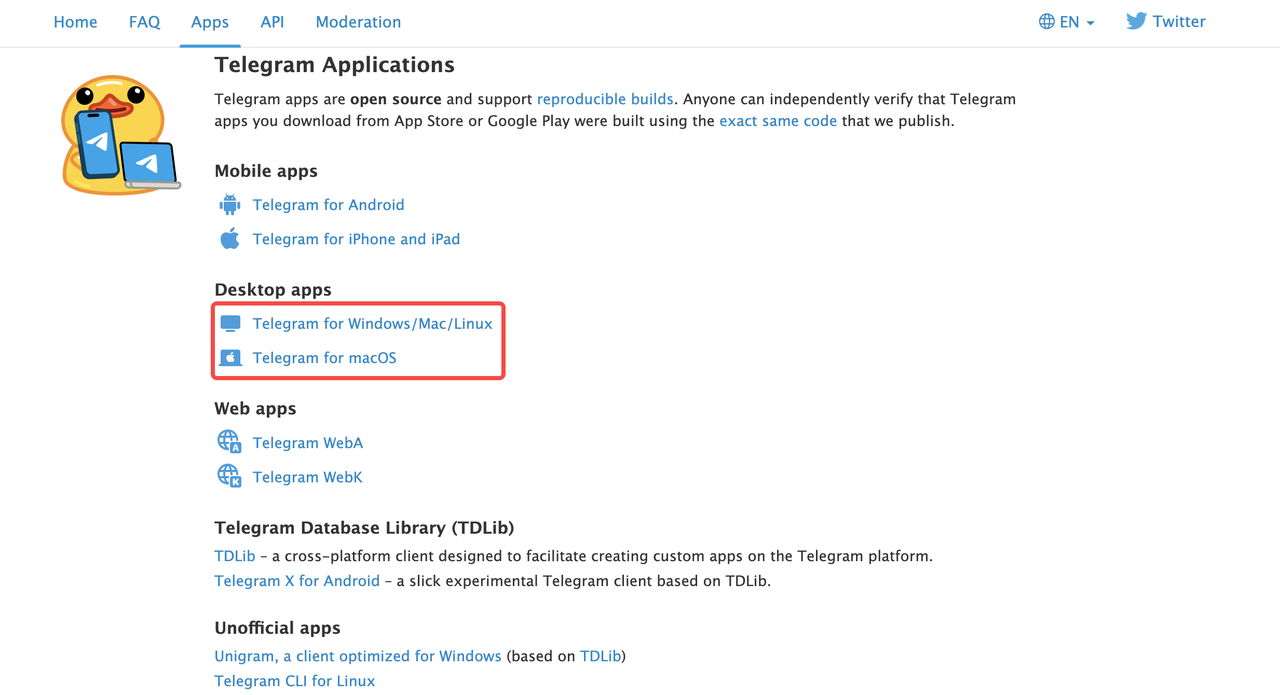This screenshot has height=695, width=1280.
Task: Launch the Telegram WebA link
Action: coord(307,443)
